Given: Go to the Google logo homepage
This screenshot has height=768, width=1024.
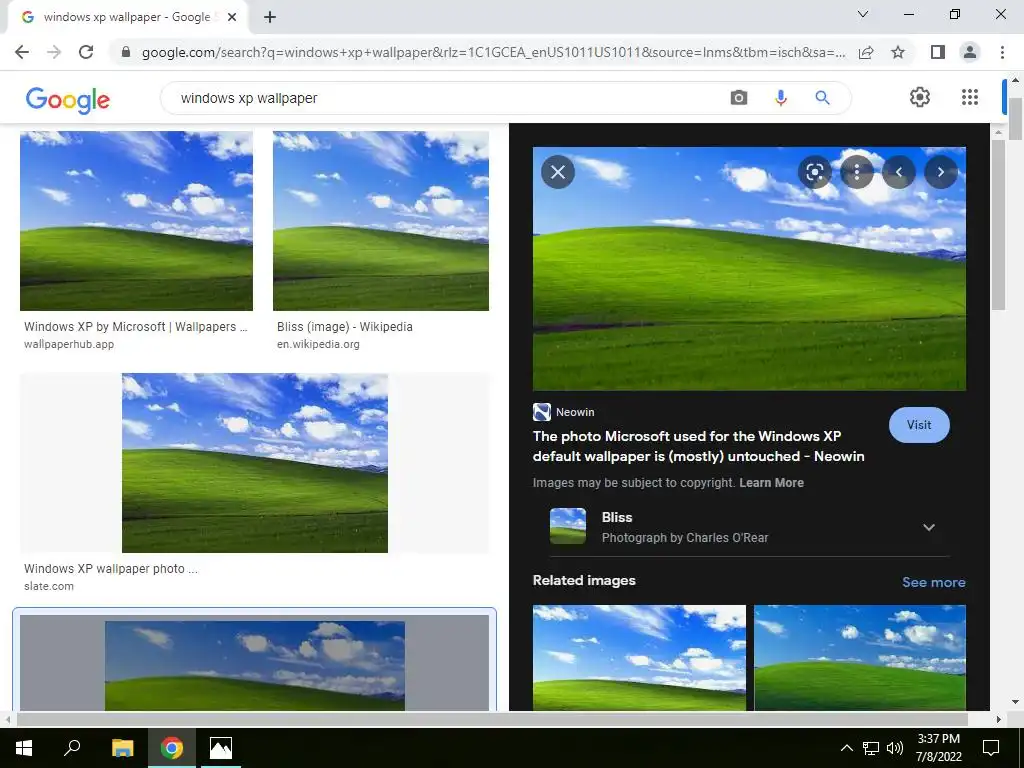Looking at the screenshot, I should click(68, 100).
